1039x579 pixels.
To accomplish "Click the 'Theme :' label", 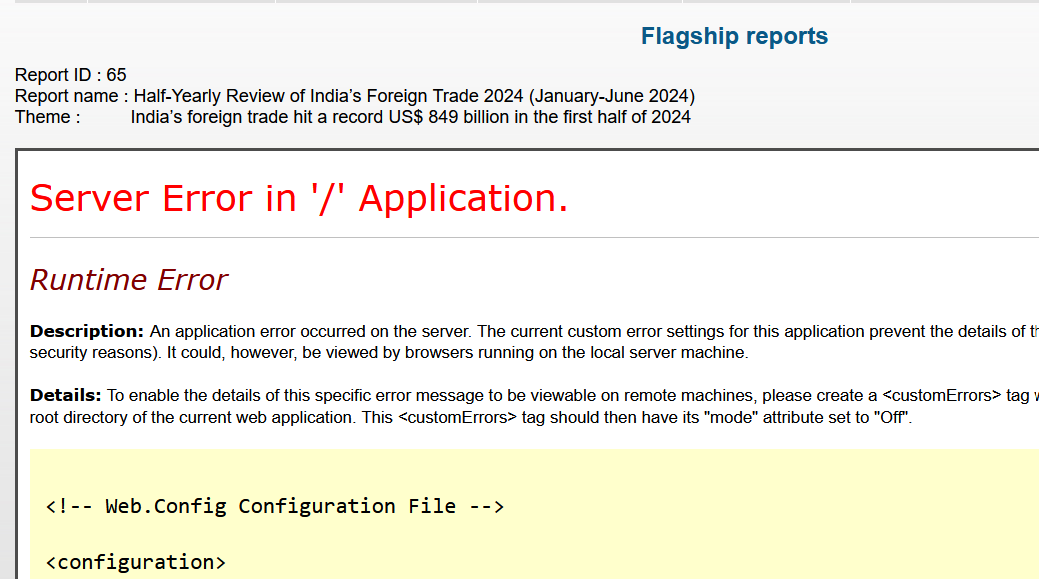I will pos(48,117).
